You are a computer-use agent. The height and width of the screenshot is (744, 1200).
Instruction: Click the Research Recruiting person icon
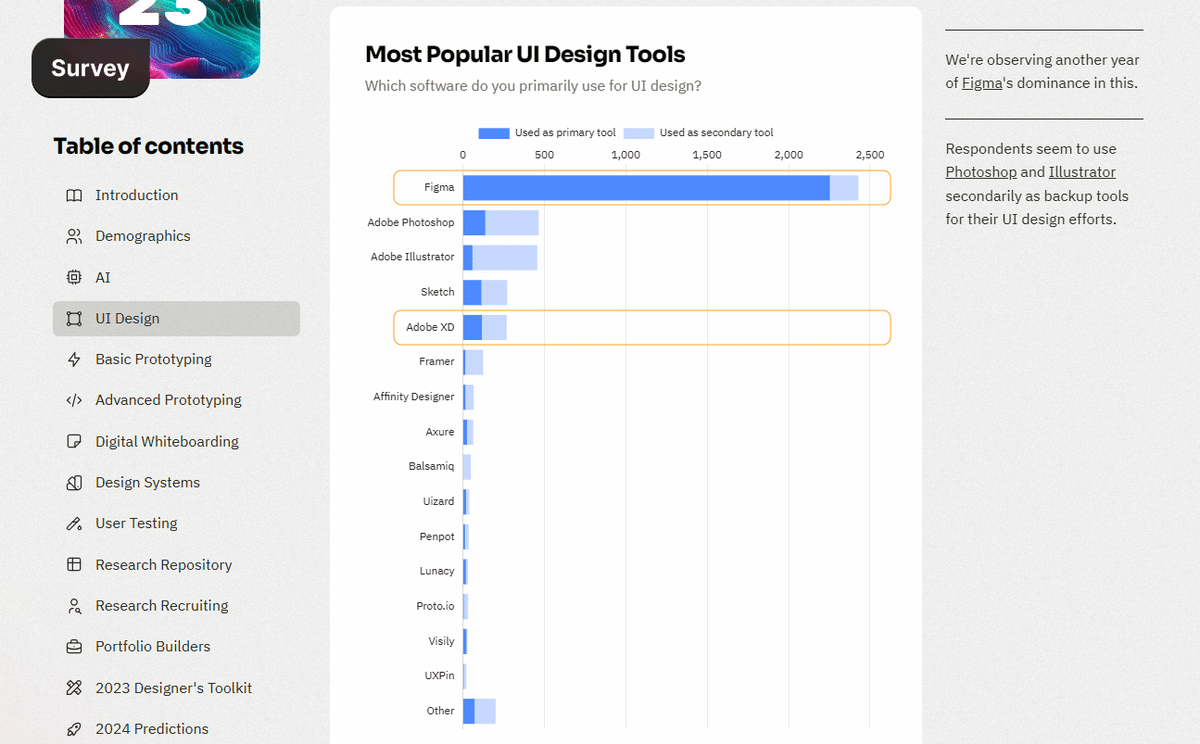pos(74,606)
